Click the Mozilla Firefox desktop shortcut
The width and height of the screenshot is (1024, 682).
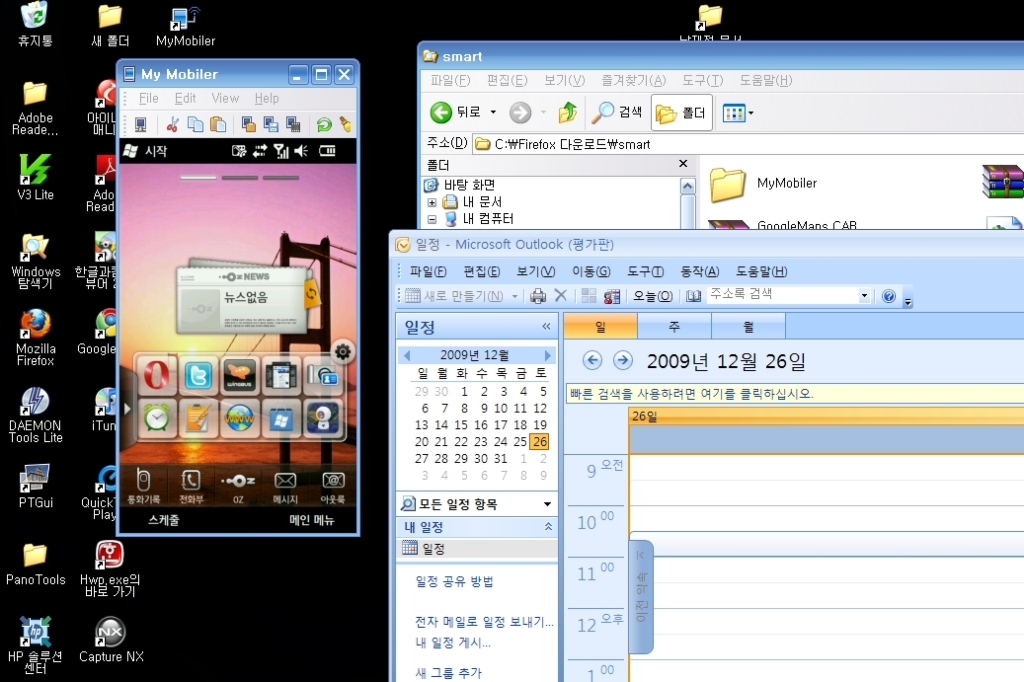click(x=35, y=337)
